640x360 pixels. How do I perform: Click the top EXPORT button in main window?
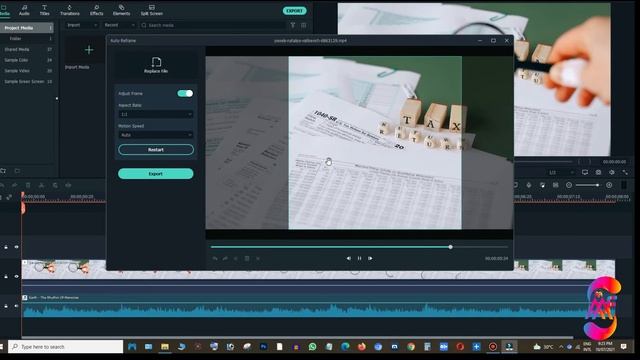click(294, 11)
